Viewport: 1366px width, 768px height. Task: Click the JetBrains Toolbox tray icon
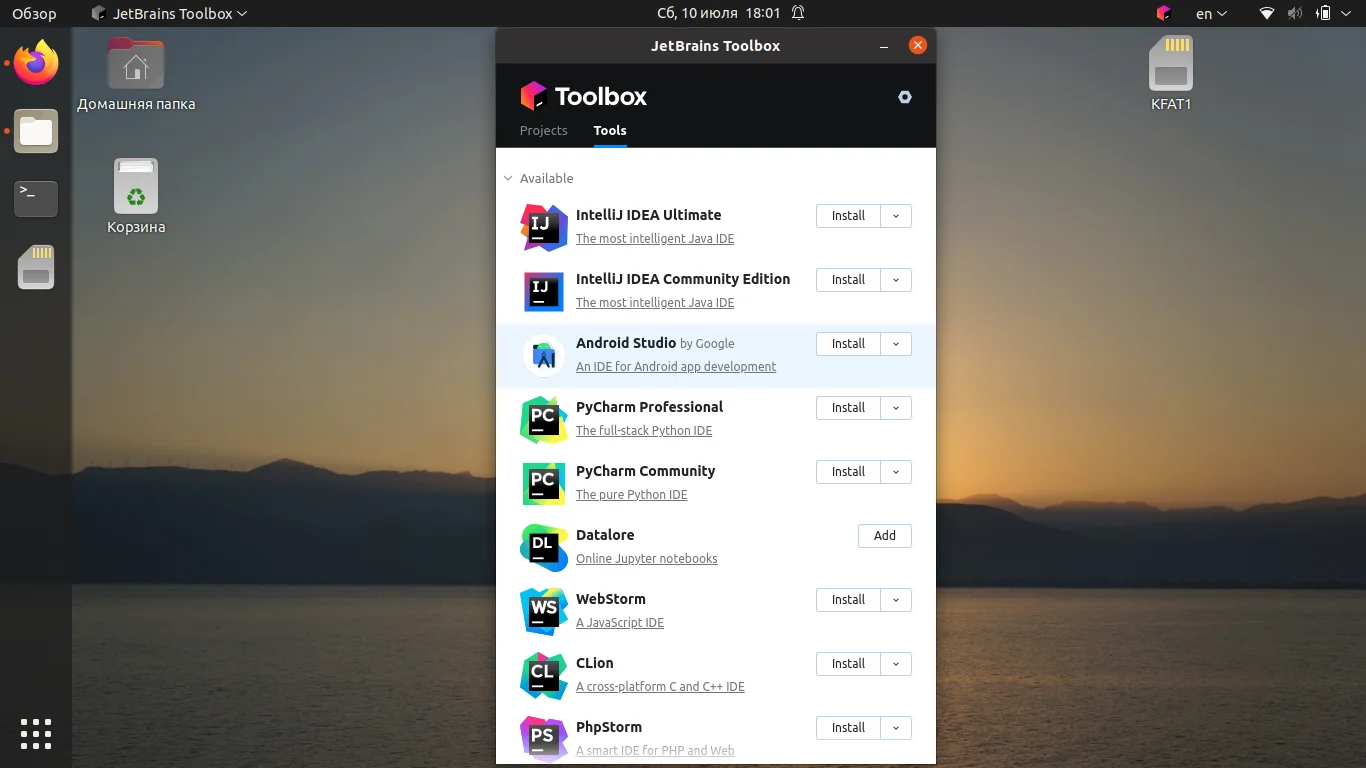point(1163,14)
